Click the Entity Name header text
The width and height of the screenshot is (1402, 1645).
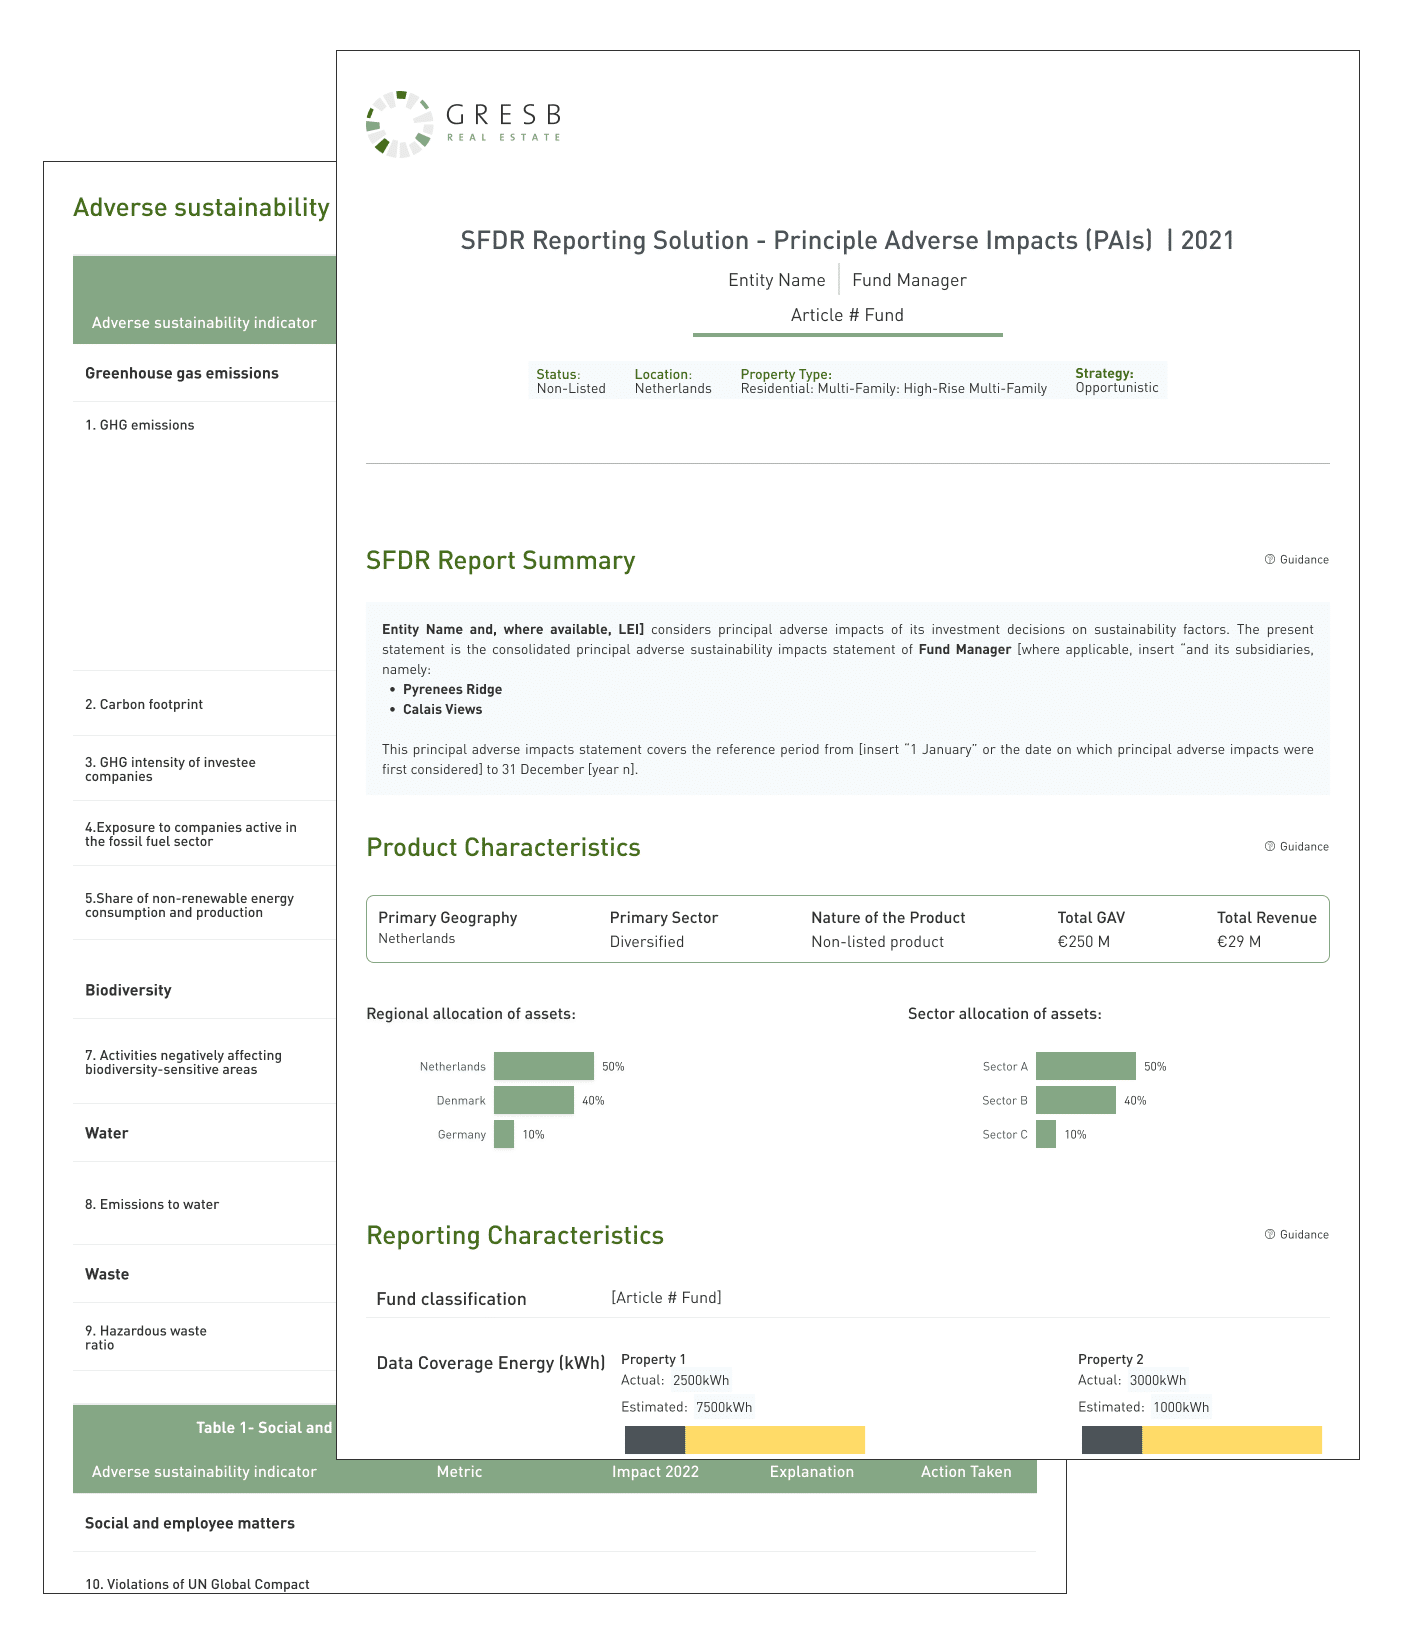[777, 280]
